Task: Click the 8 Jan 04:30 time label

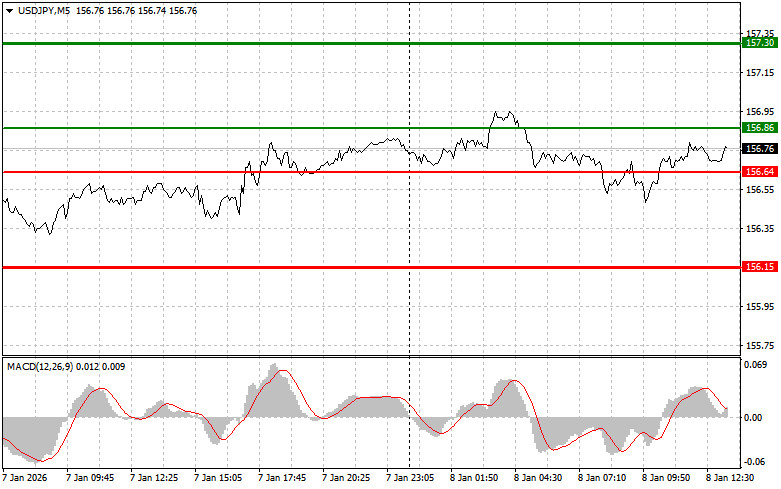Action: point(538,478)
